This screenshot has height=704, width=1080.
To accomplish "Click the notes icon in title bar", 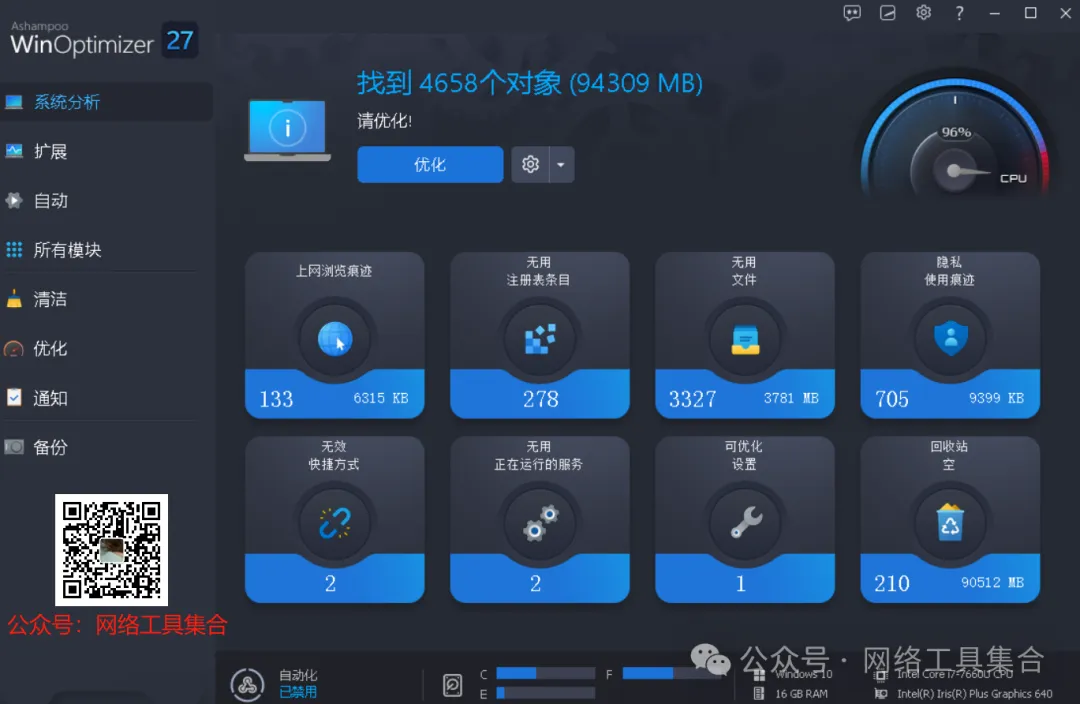I will point(888,13).
